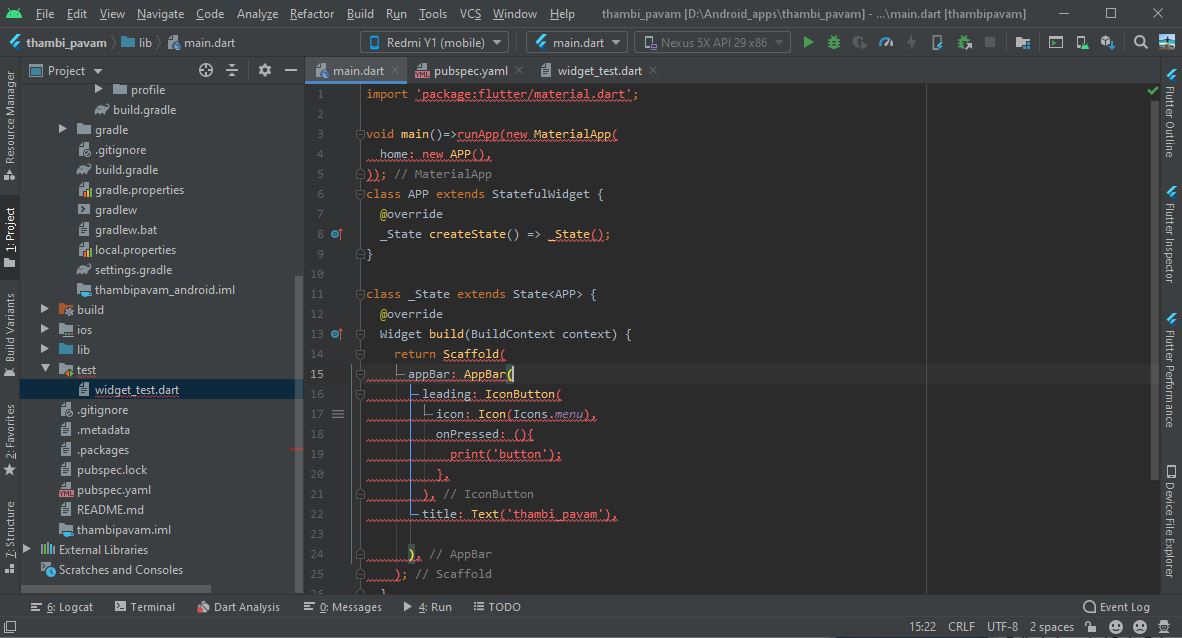Viewport: 1182px width, 638px height.
Task: Click the Search Everywhere magnifier
Action: (1141, 42)
